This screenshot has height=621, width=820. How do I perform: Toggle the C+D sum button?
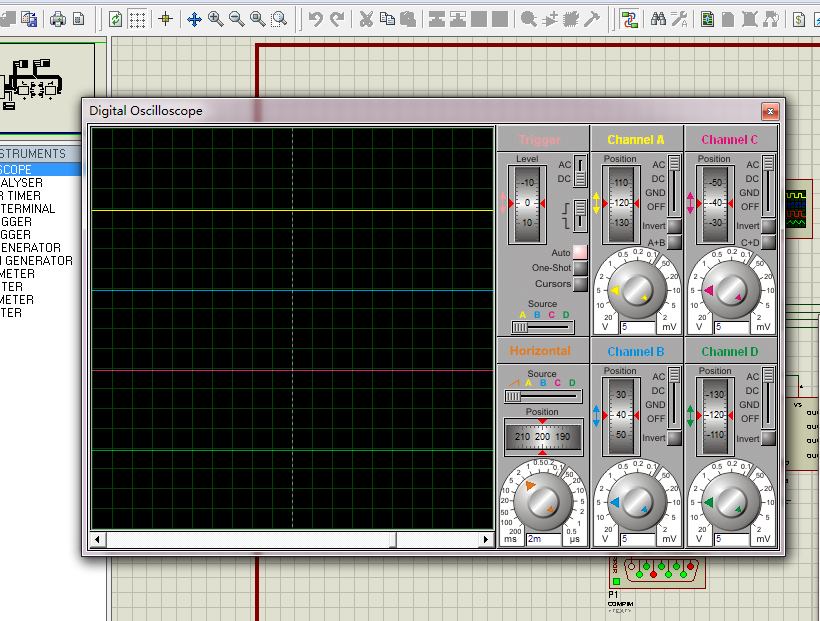click(768, 243)
